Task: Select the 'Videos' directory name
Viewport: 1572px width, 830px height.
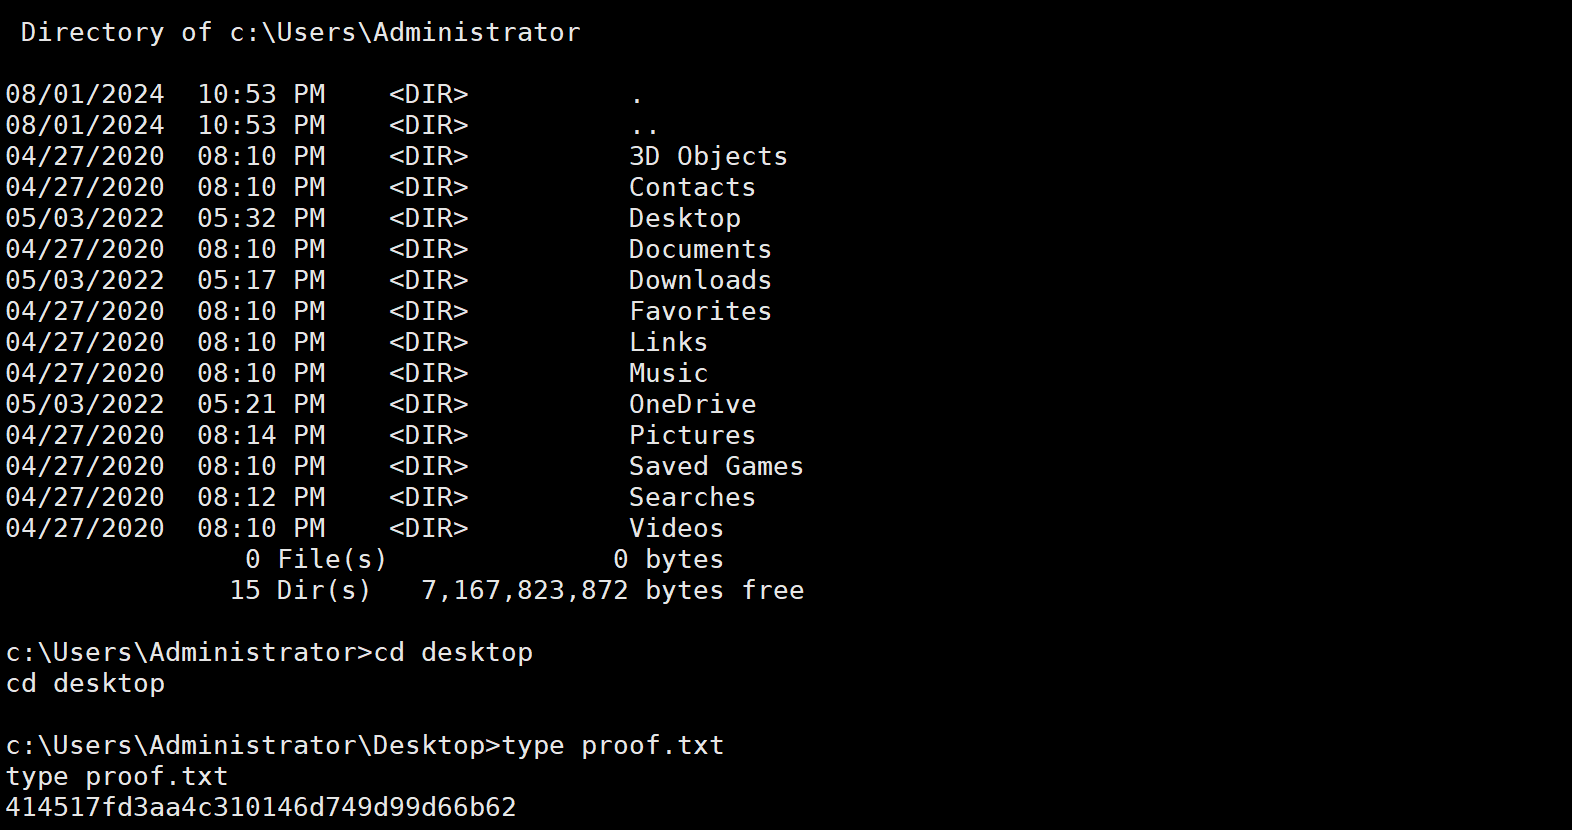Action: 676,529
